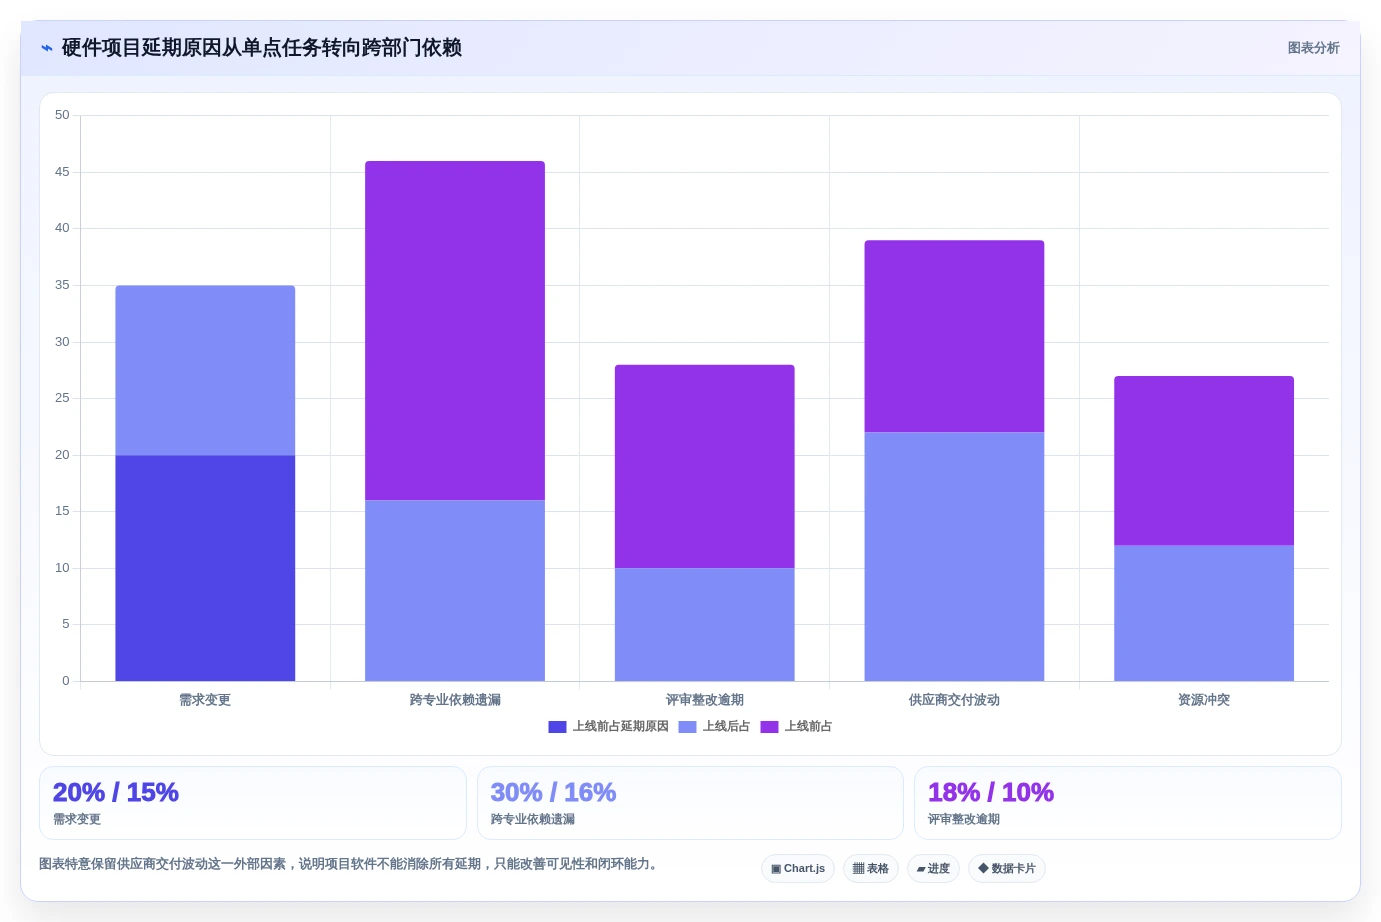Screen dimensions: 1381x922
Task: Click the chart title 硬件项目延期原因从单点任务转向跨部门依赖
Action: point(262,48)
